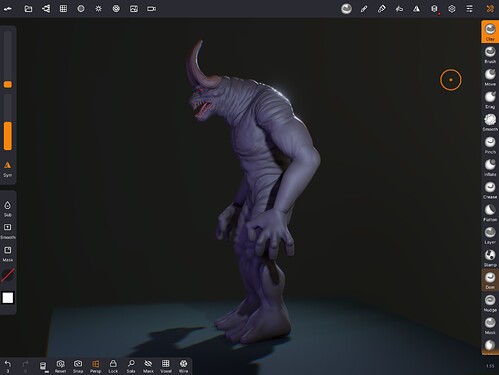This screenshot has height=375, width=499.
Task: Click the Reset camera view button
Action: pyautogui.click(x=60, y=366)
